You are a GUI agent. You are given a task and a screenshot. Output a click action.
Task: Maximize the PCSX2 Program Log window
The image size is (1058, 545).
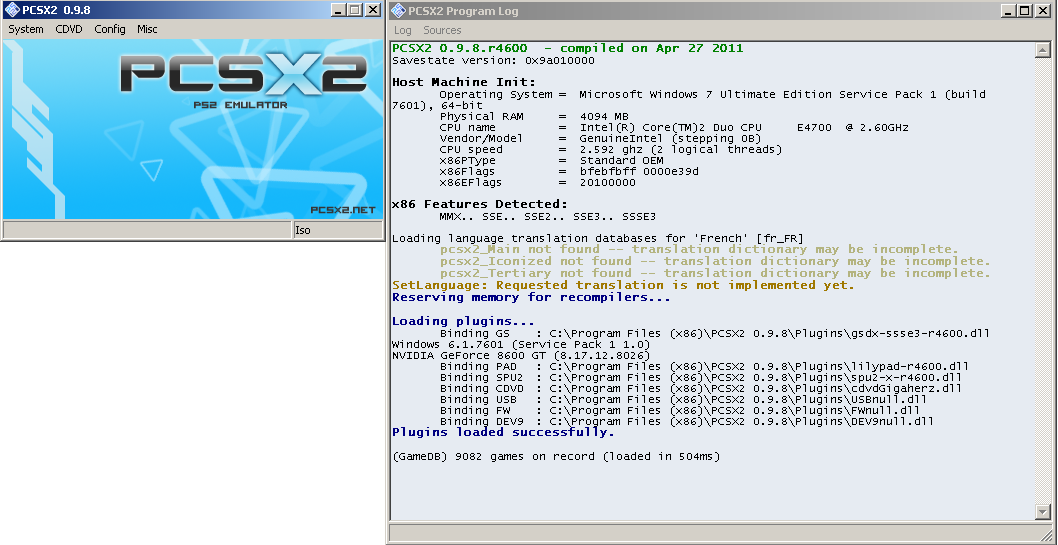click(1025, 10)
